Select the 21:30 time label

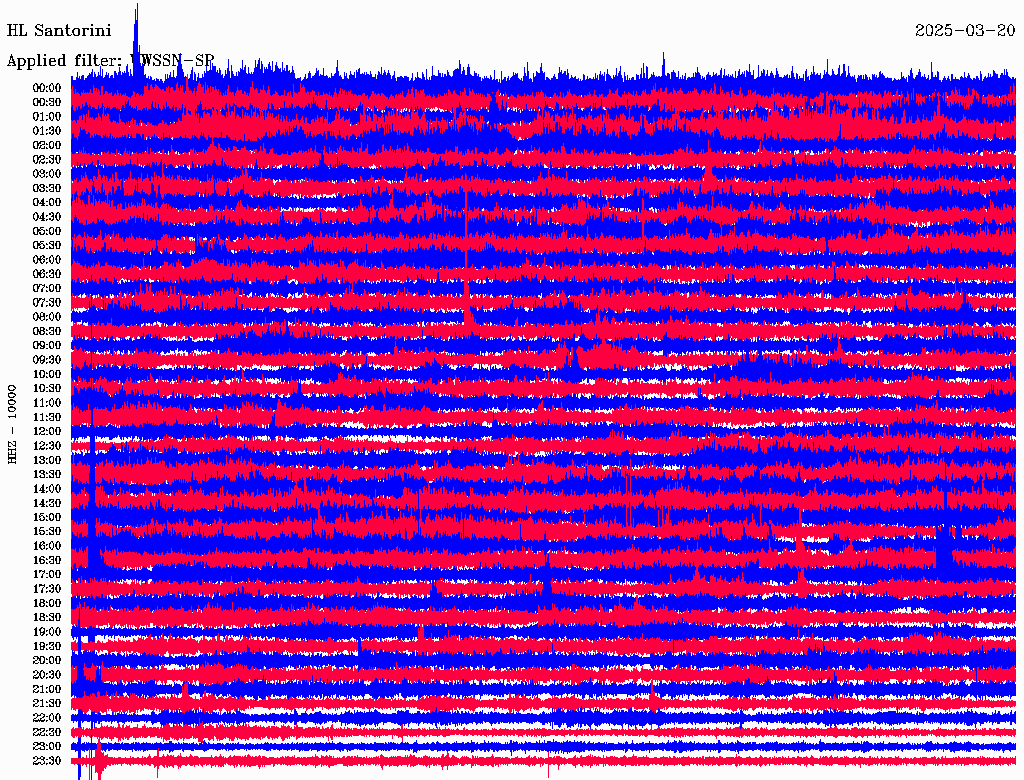click(47, 704)
